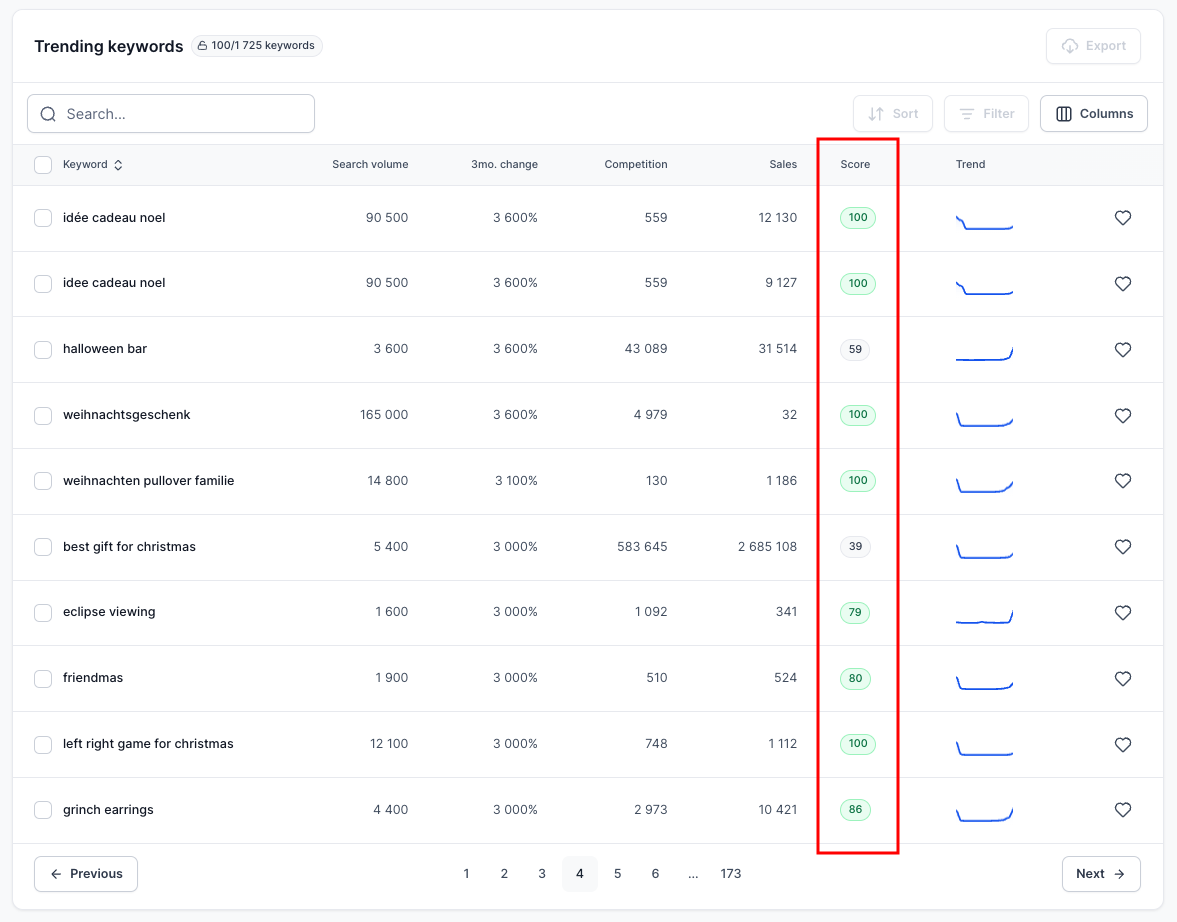
Task: Sort by Keyword column header arrows
Action: [x=118, y=165]
